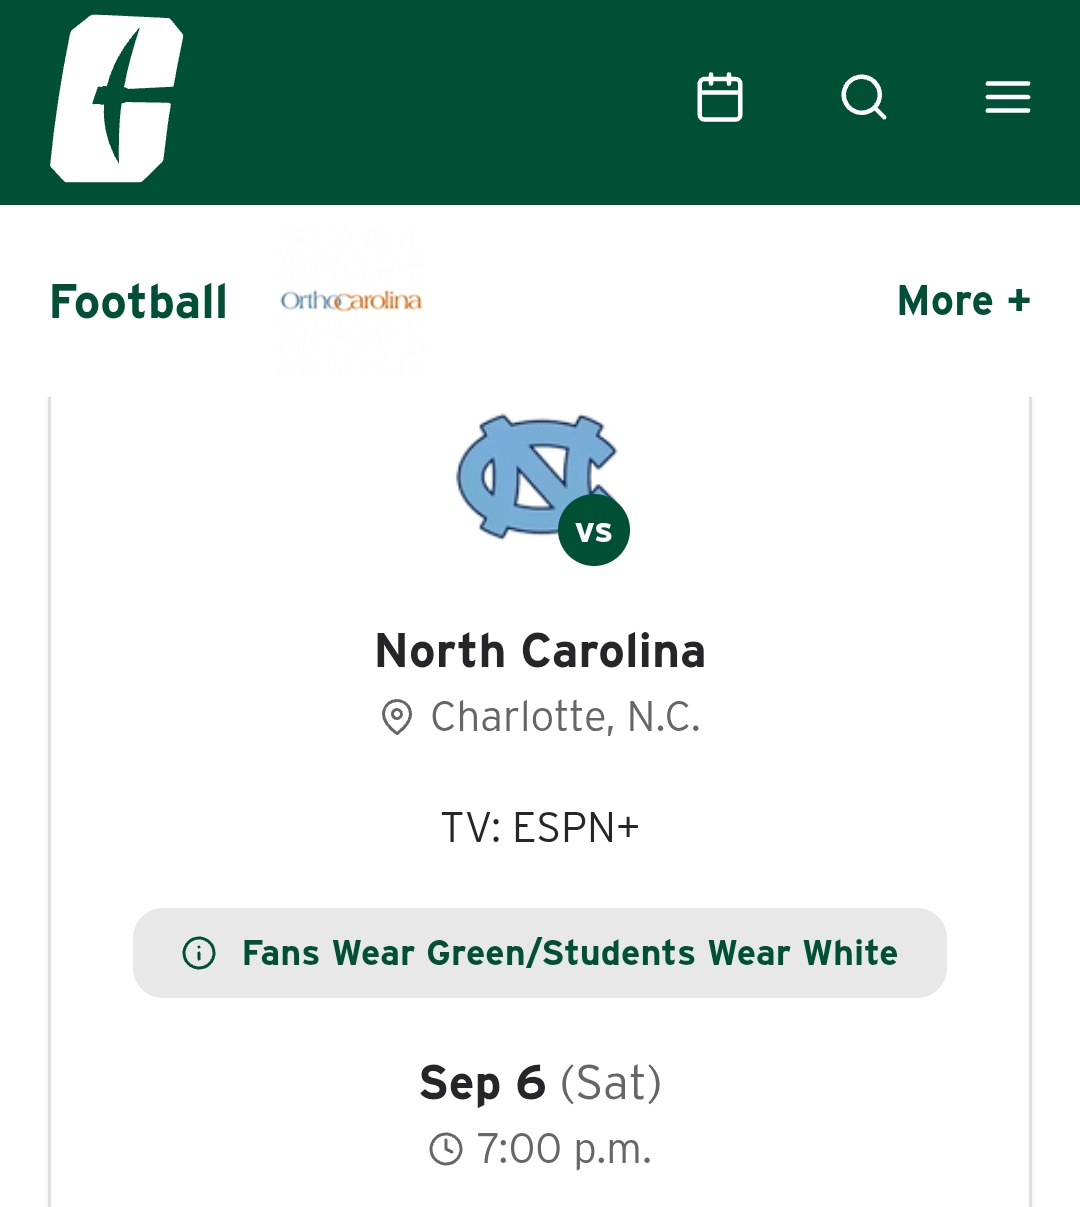The height and width of the screenshot is (1207, 1080).
Task: Click the clock icon beside kickoff time
Action: pyautogui.click(x=446, y=1149)
